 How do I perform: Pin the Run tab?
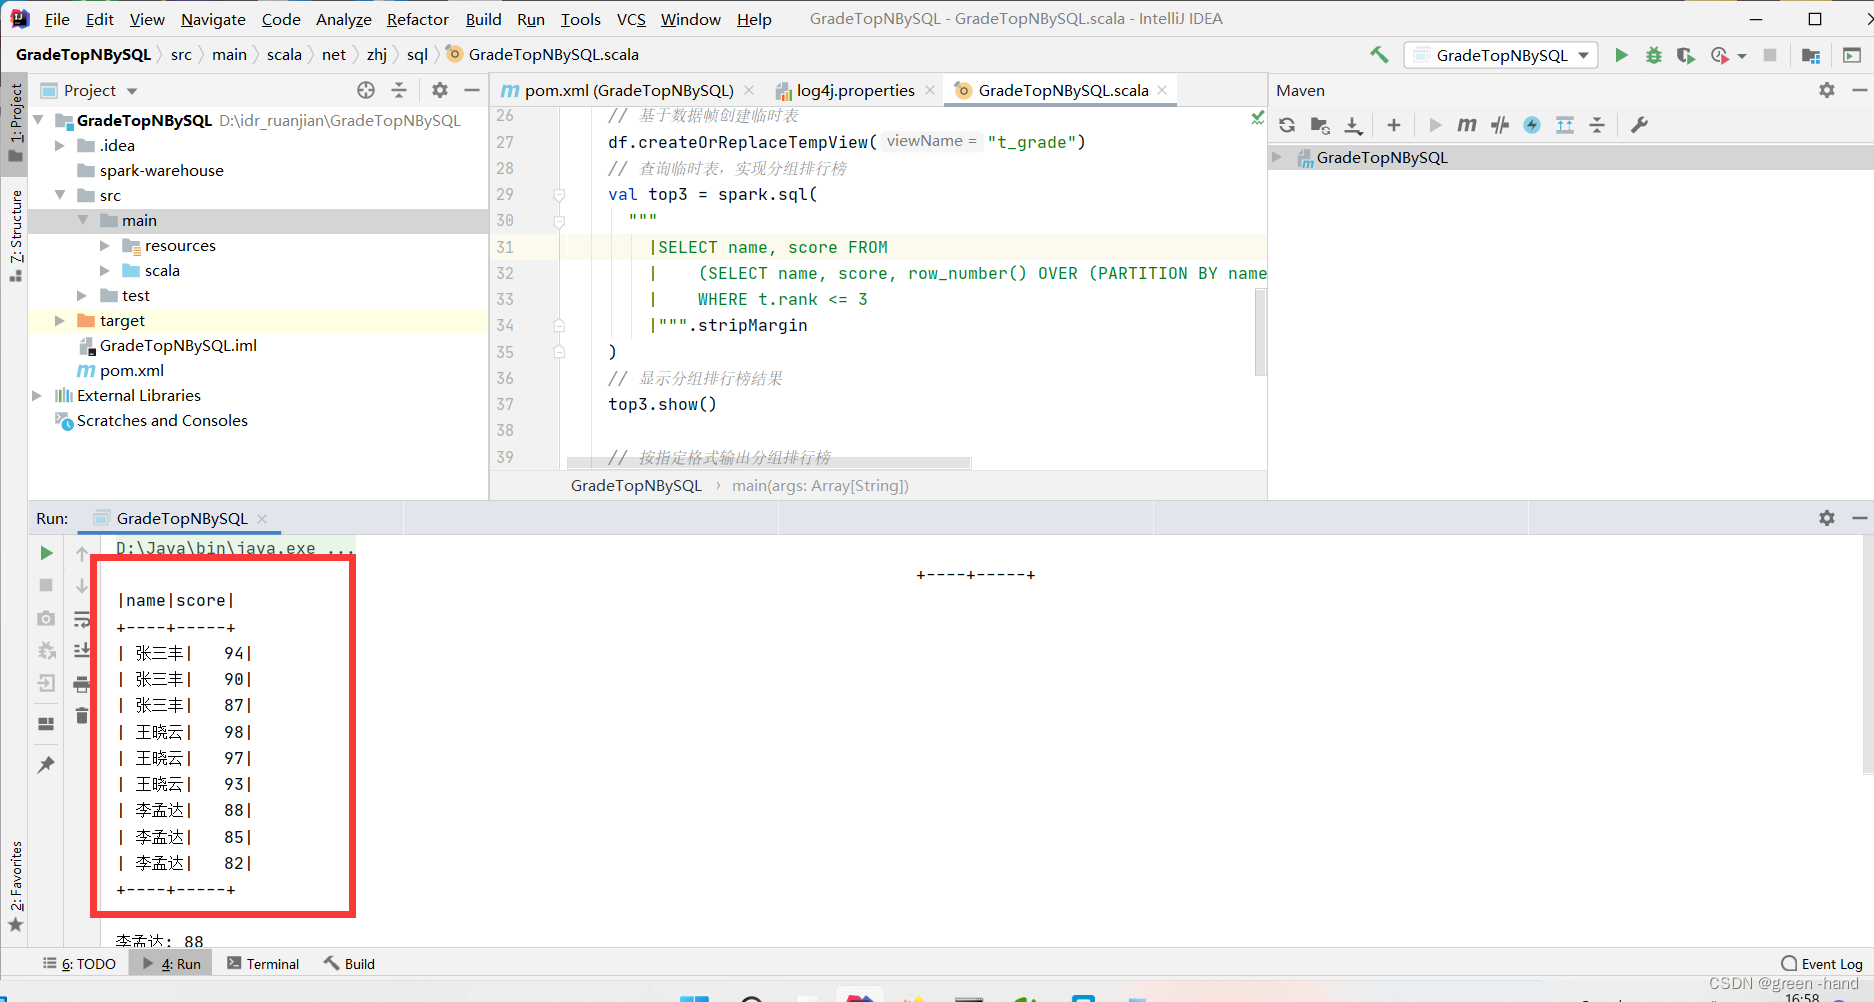tap(45, 765)
